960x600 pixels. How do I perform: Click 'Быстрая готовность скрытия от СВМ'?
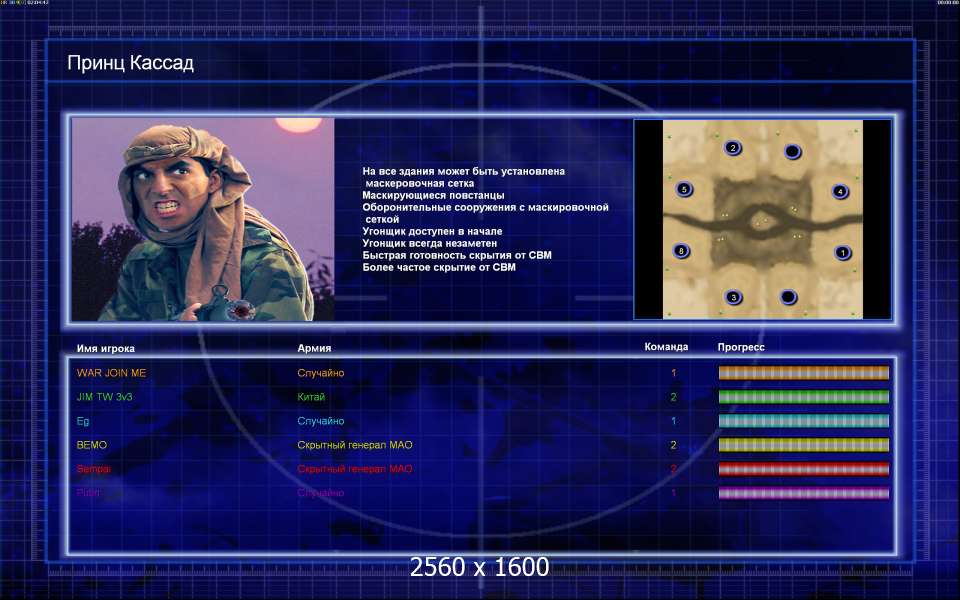pyautogui.click(x=457, y=255)
